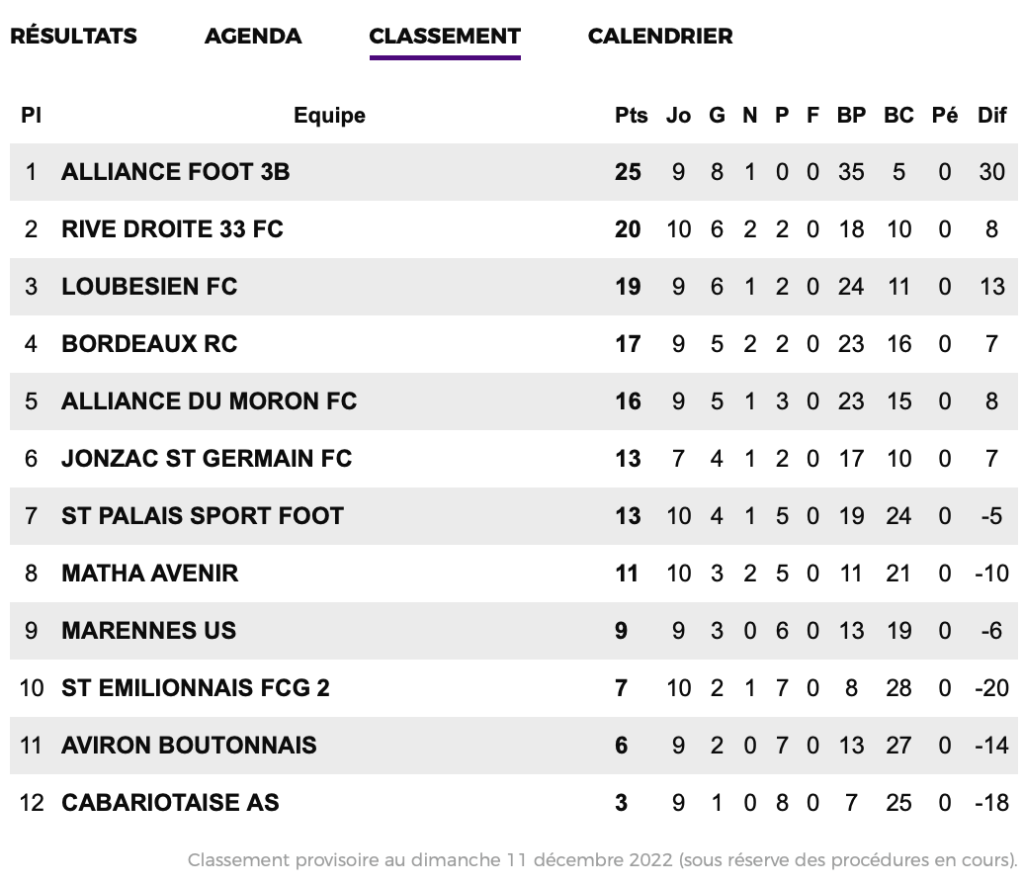1024x886 pixels.
Task: Click the Dif column header
Action: tap(991, 116)
